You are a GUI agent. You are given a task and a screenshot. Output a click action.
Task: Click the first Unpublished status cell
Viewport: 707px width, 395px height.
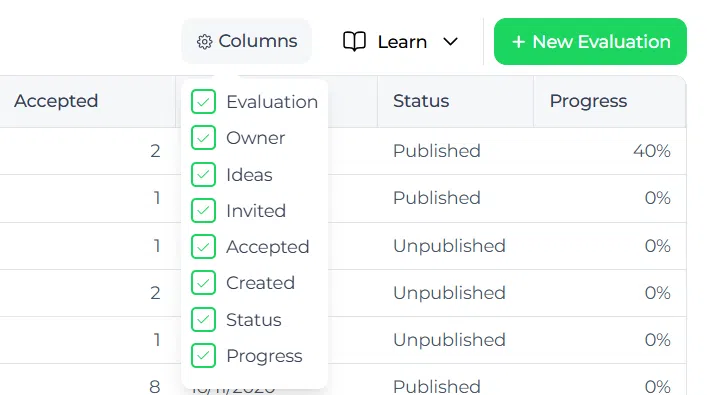[449, 246]
